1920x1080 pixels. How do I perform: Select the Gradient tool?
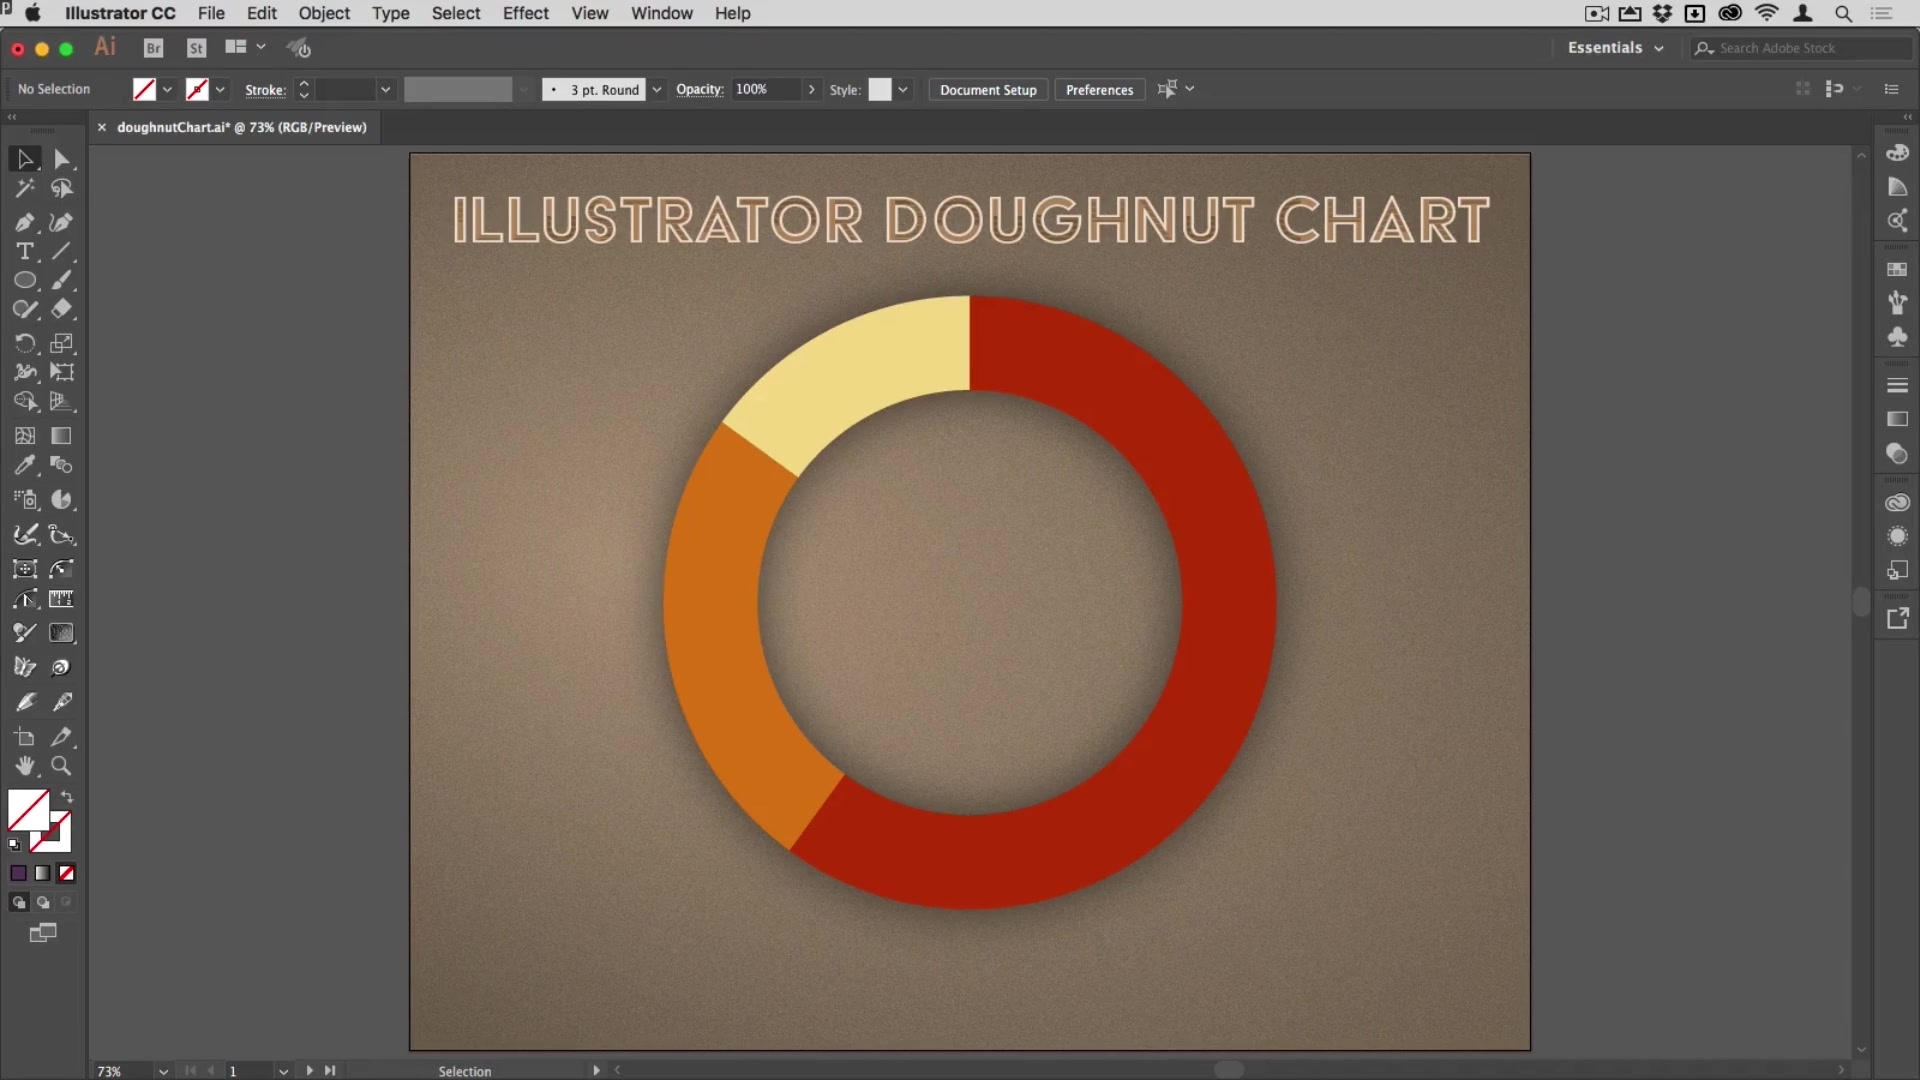click(x=62, y=436)
